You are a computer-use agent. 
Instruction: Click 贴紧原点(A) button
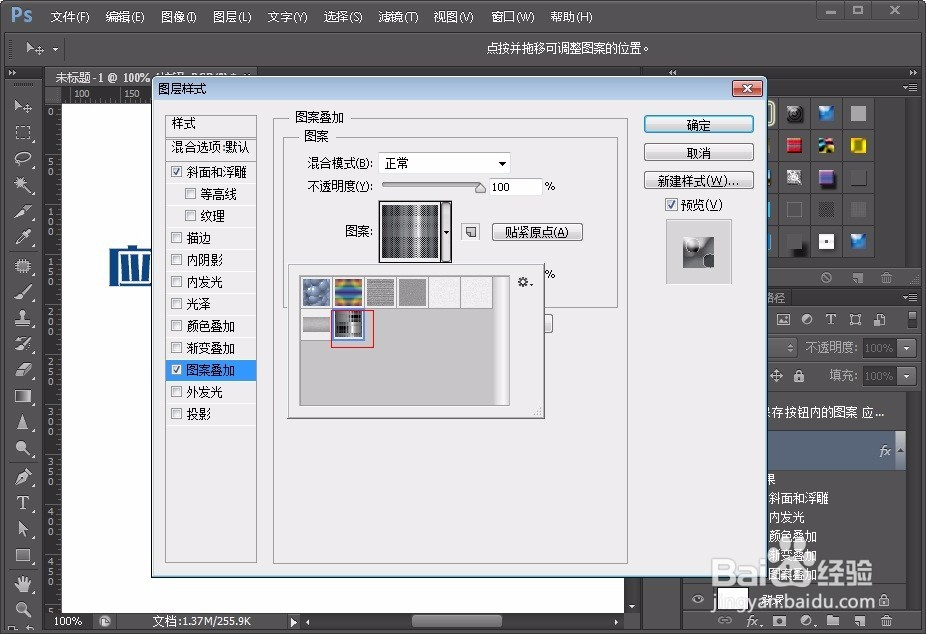537,232
